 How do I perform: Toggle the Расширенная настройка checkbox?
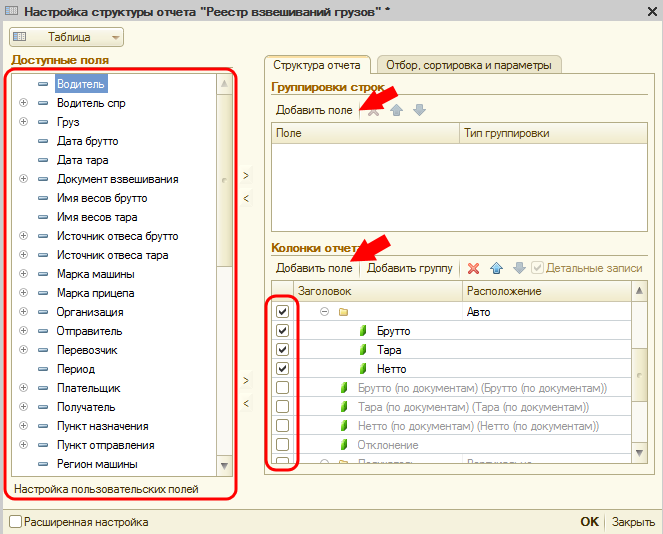coord(15,522)
